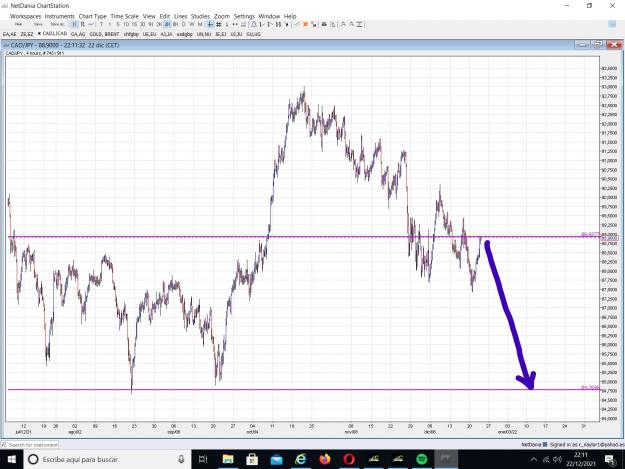Select the line chart type icon
Image resolution: width=625 pixels, height=469 pixels.
(91, 24)
